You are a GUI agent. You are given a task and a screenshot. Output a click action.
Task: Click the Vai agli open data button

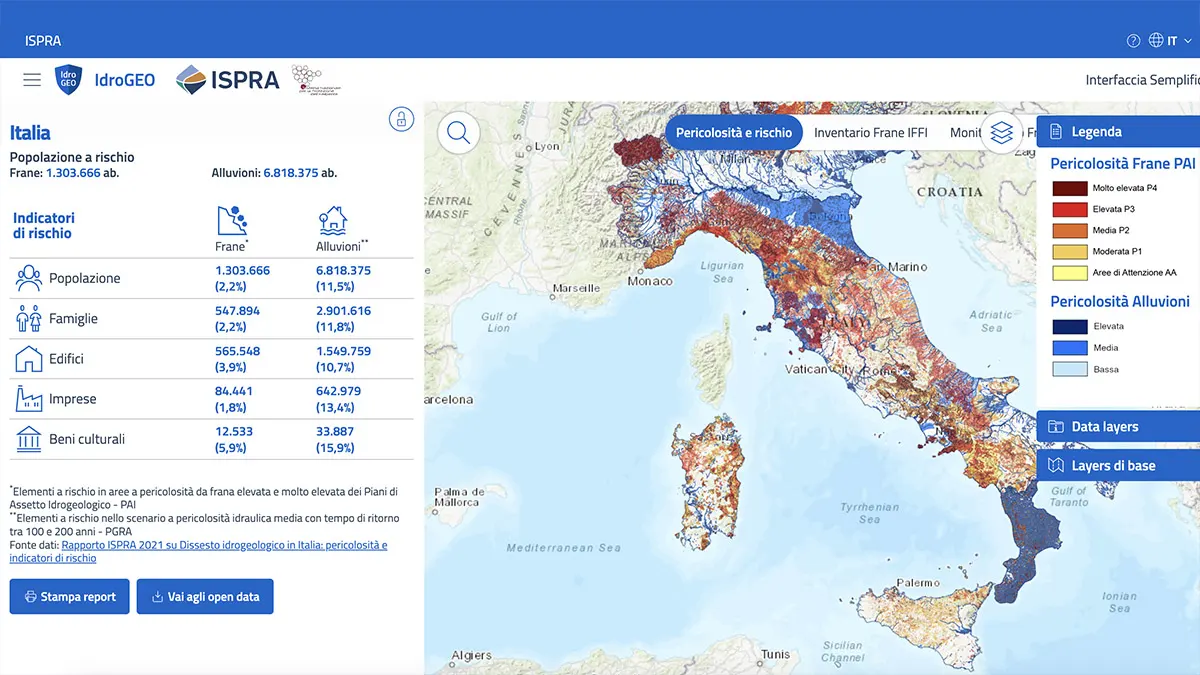pos(205,597)
